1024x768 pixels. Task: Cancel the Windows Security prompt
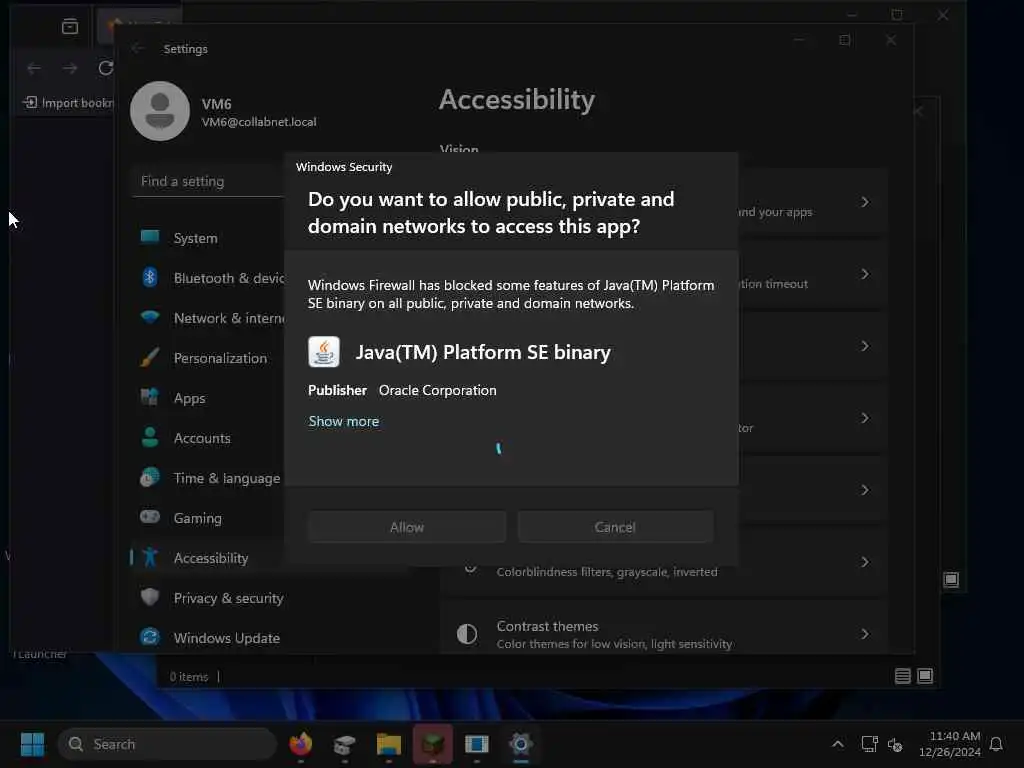(x=615, y=526)
